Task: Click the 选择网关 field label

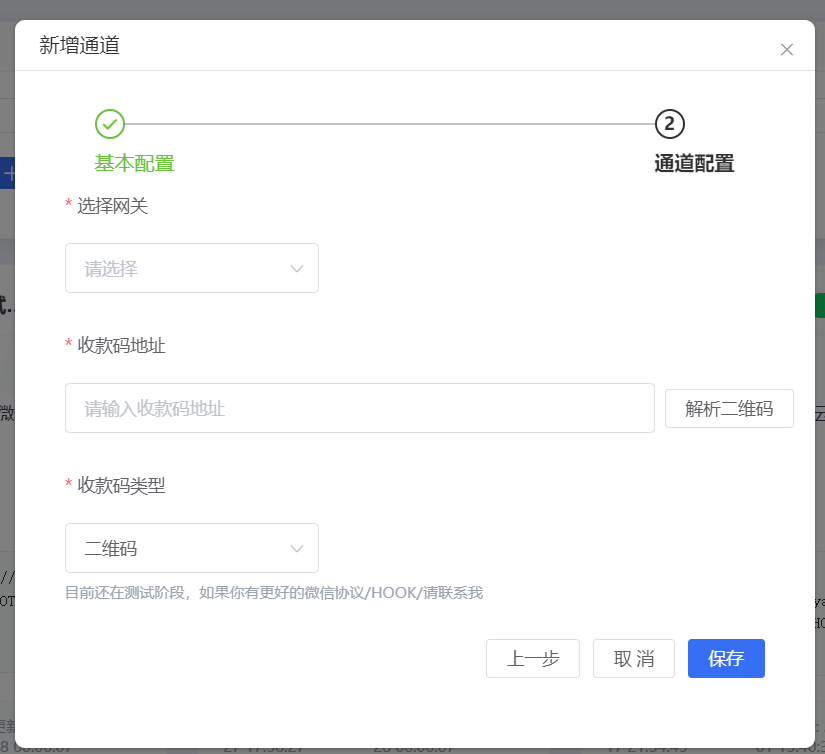Action: pyautogui.click(x=113, y=206)
